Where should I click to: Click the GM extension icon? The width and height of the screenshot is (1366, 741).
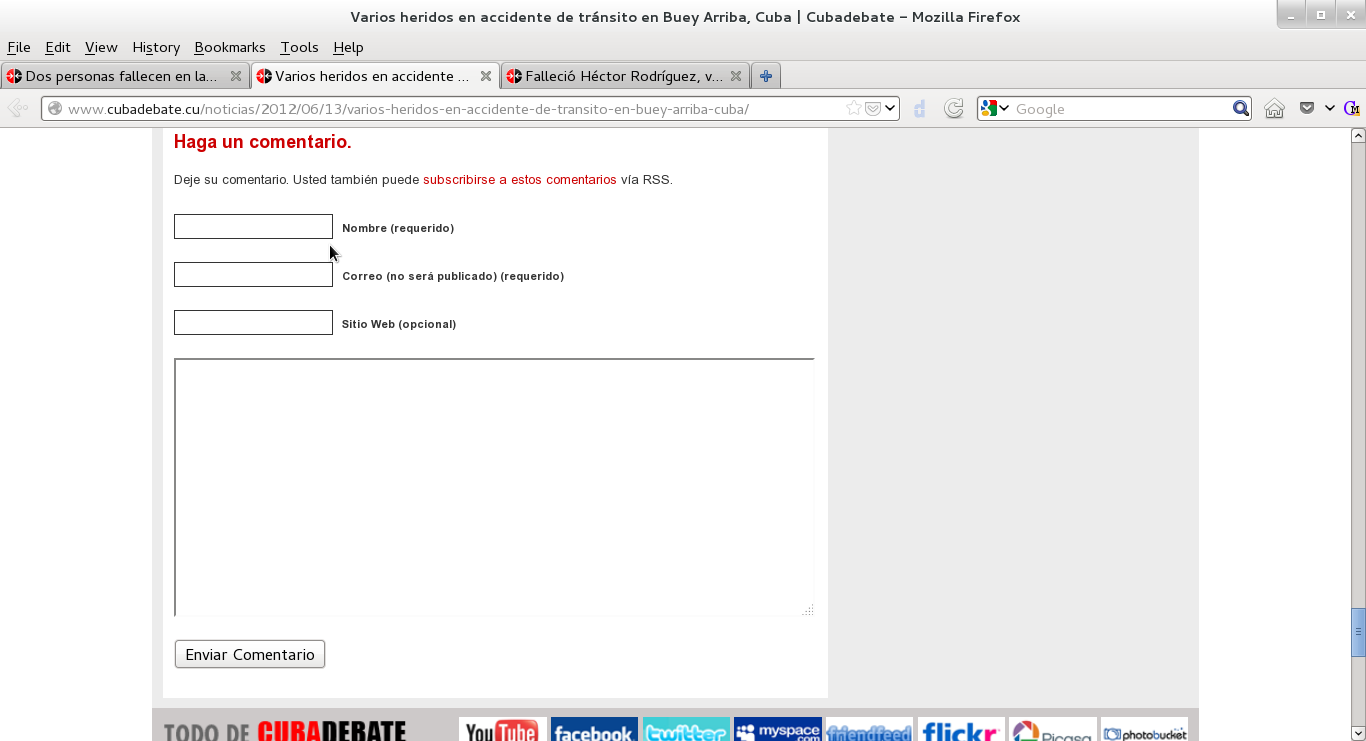click(1351, 108)
